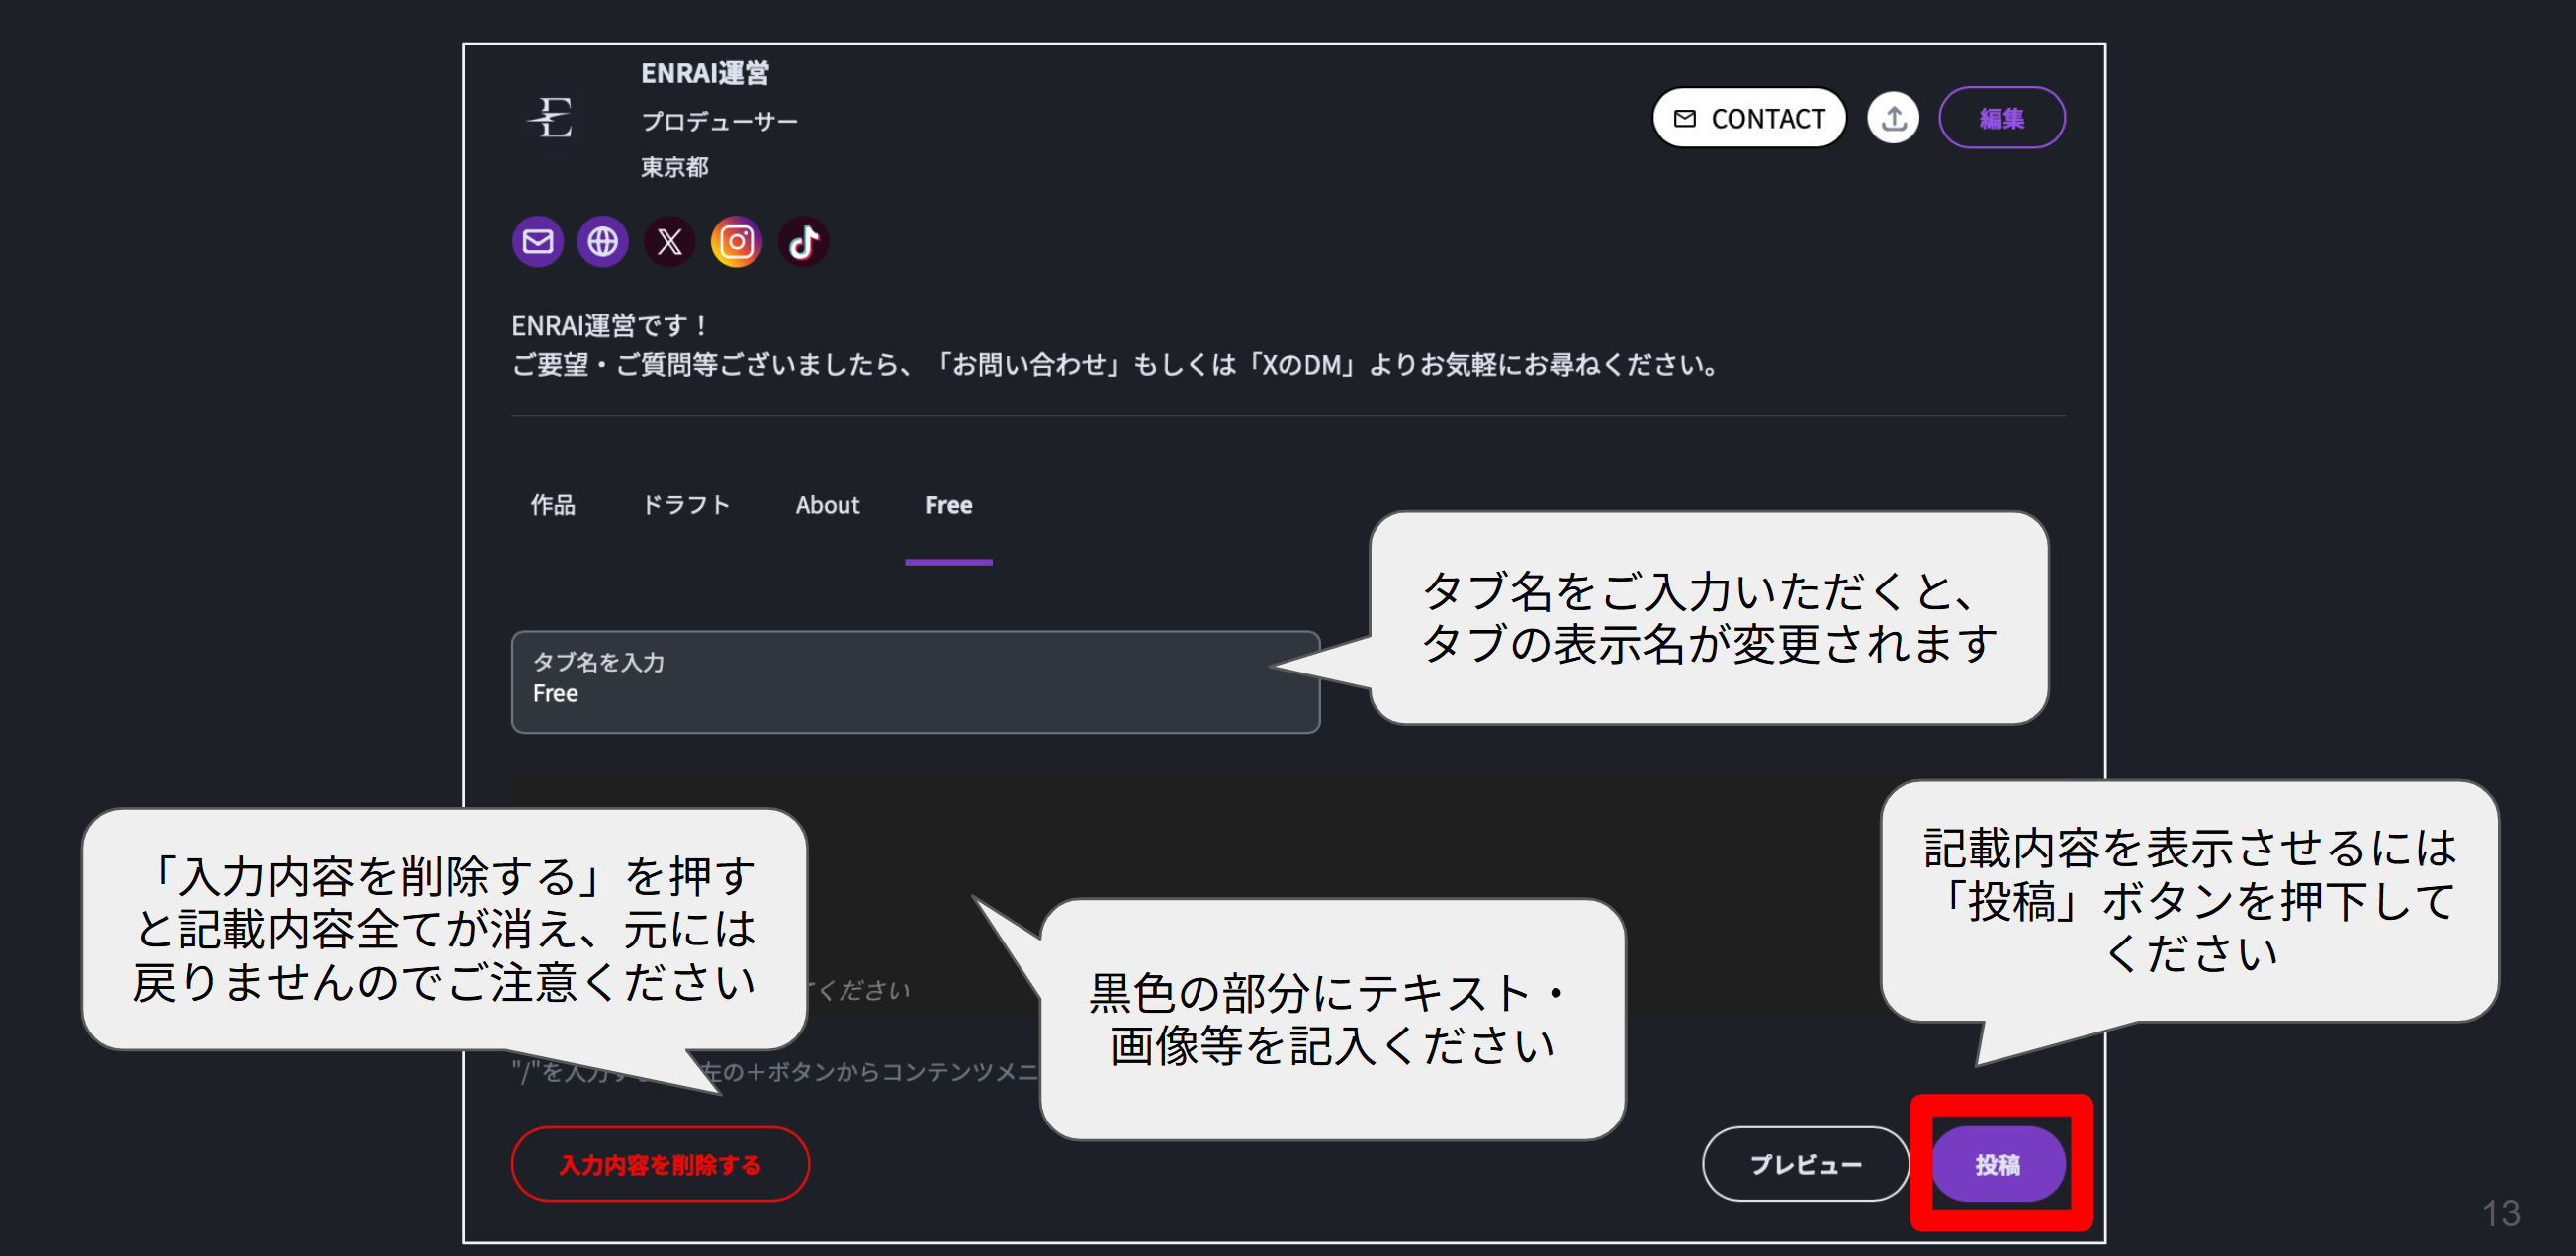Click the CONTACT button
Screen dimensions: 2576x1256
pos(1749,118)
